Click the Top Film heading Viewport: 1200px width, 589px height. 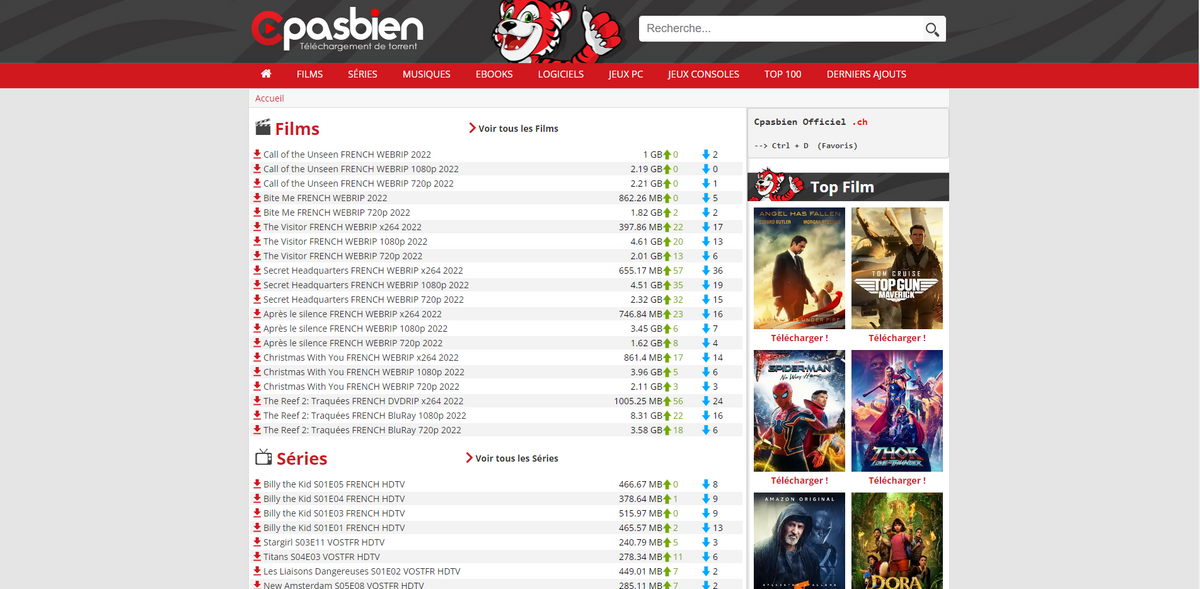[x=842, y=187]
